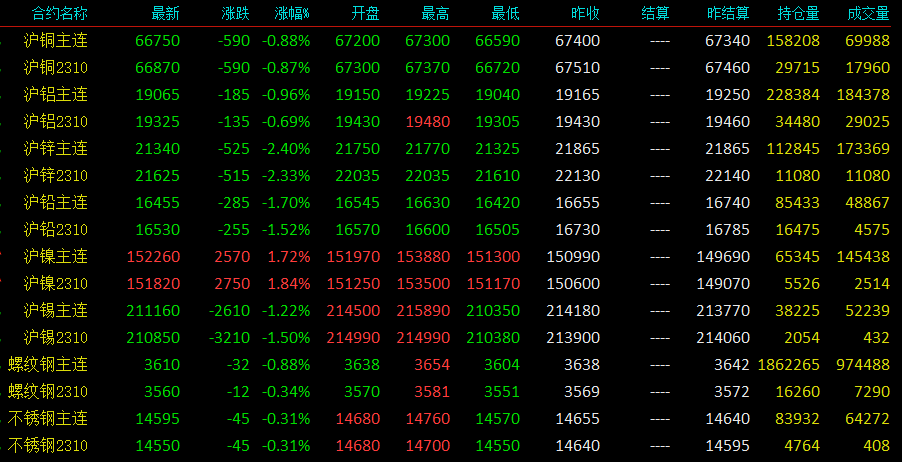This screenshot has width=902, height=462.
Task: Select the 合约名称 column header
Action: pyautogui.click(x=59, y=13)
